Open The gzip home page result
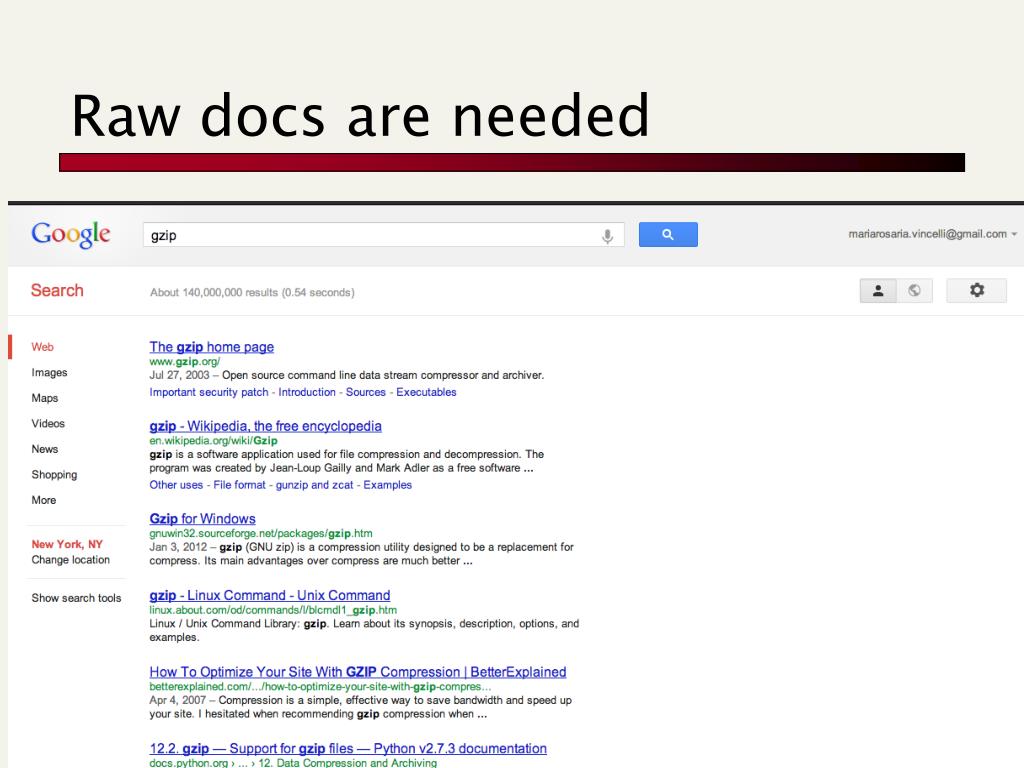Image resolution: width=1024 pixels, height=768 pixels. click(x=212, y=347)
